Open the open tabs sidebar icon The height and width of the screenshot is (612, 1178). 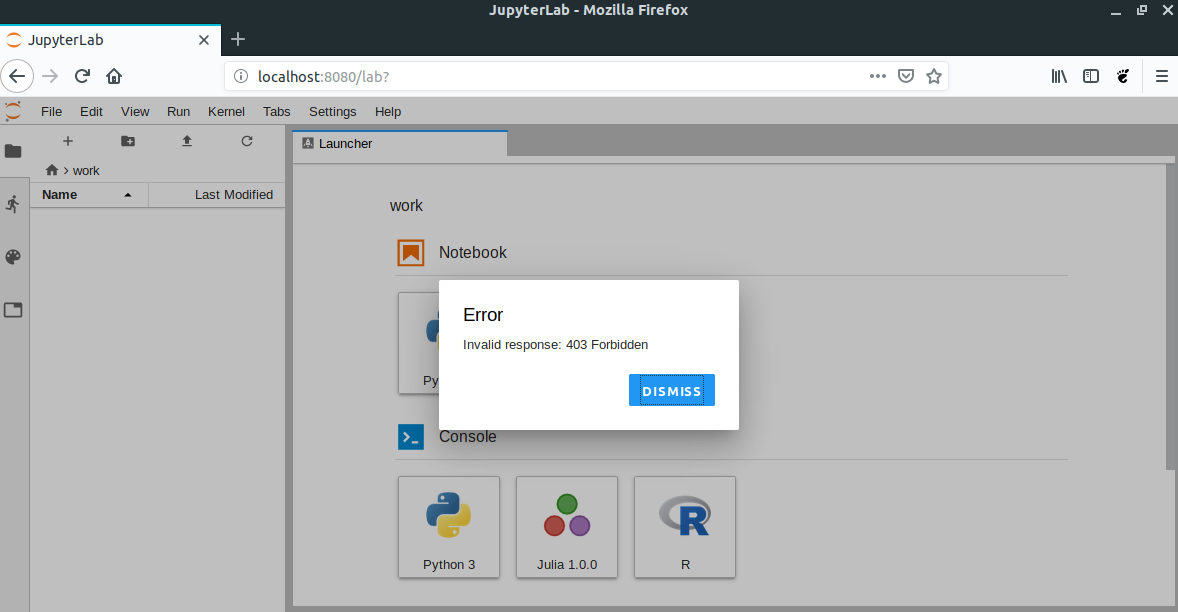click(x=13, y=309)
